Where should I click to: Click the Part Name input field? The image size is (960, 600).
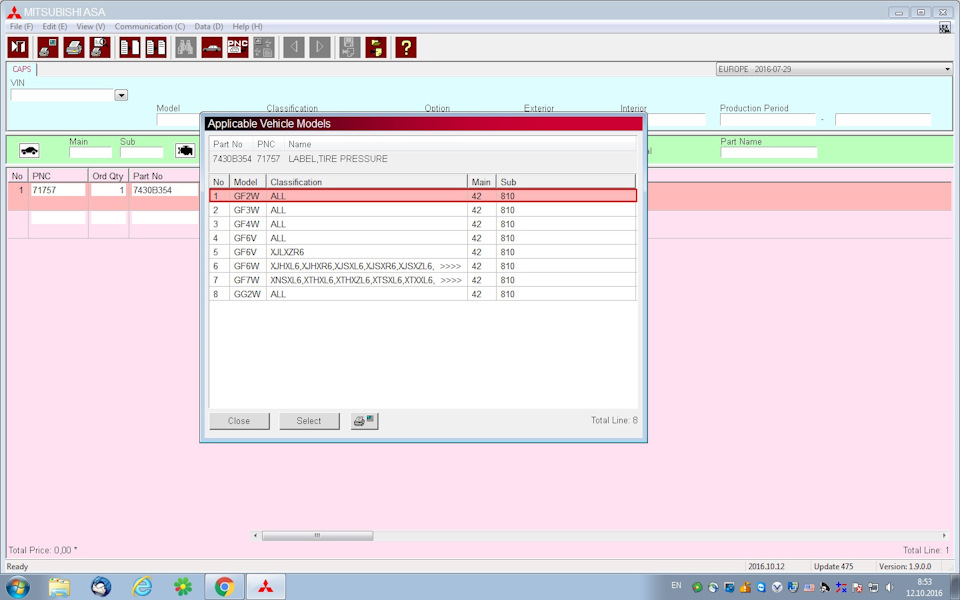(768, 153)
